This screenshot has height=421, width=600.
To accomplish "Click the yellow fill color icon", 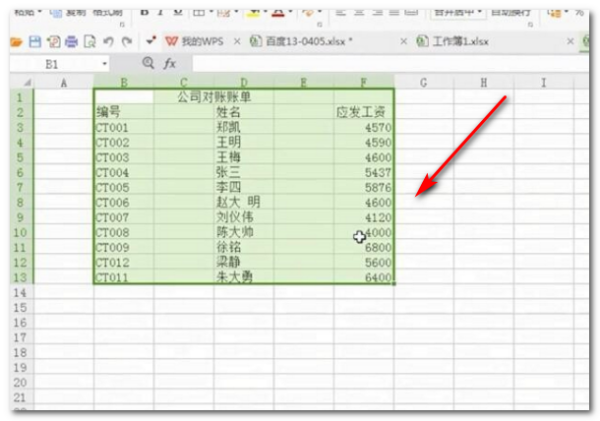I will 253,13.
